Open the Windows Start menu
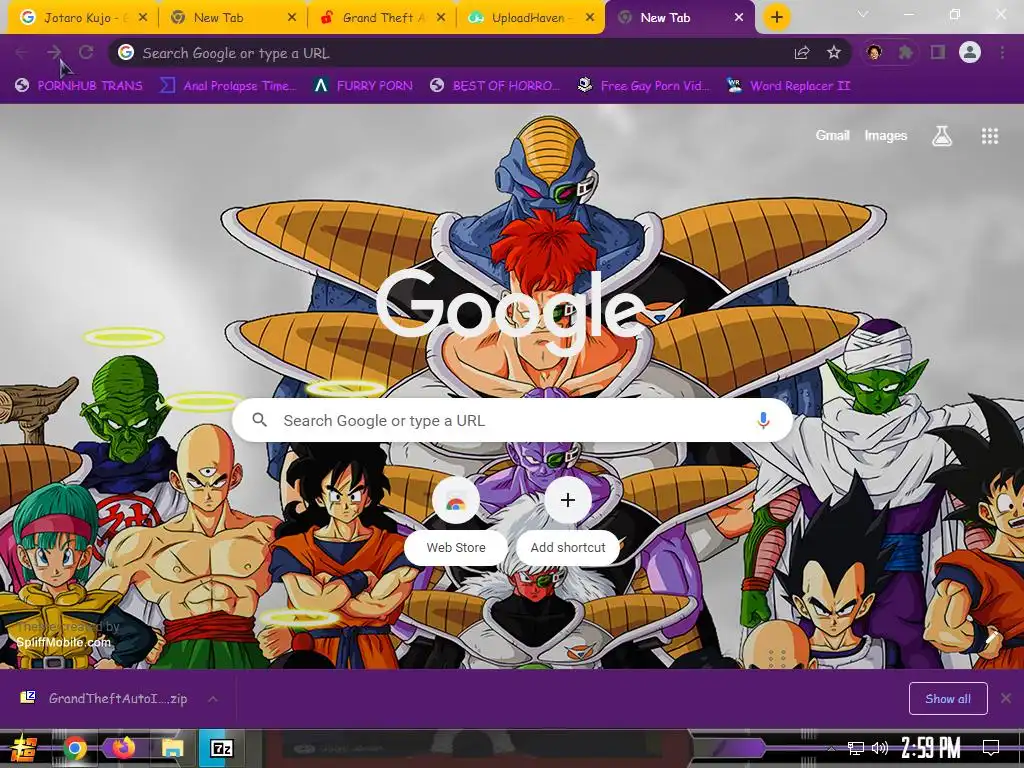Screen dimensions: 1024x768 point(23,748)
